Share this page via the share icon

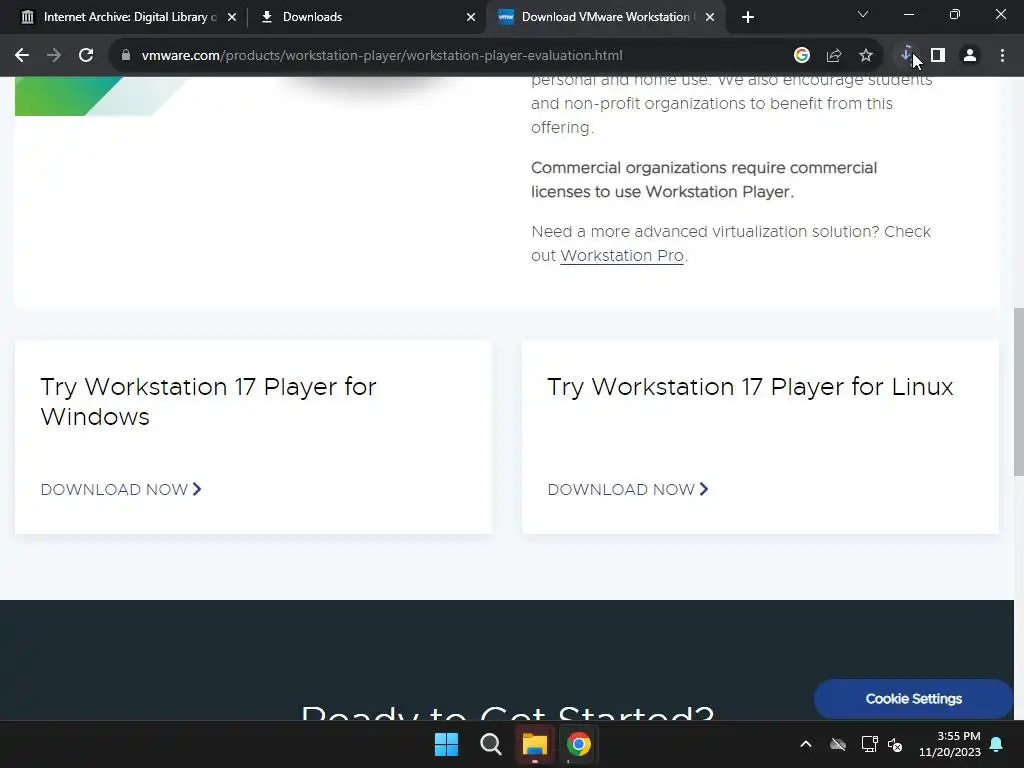[x=834, y=56]
